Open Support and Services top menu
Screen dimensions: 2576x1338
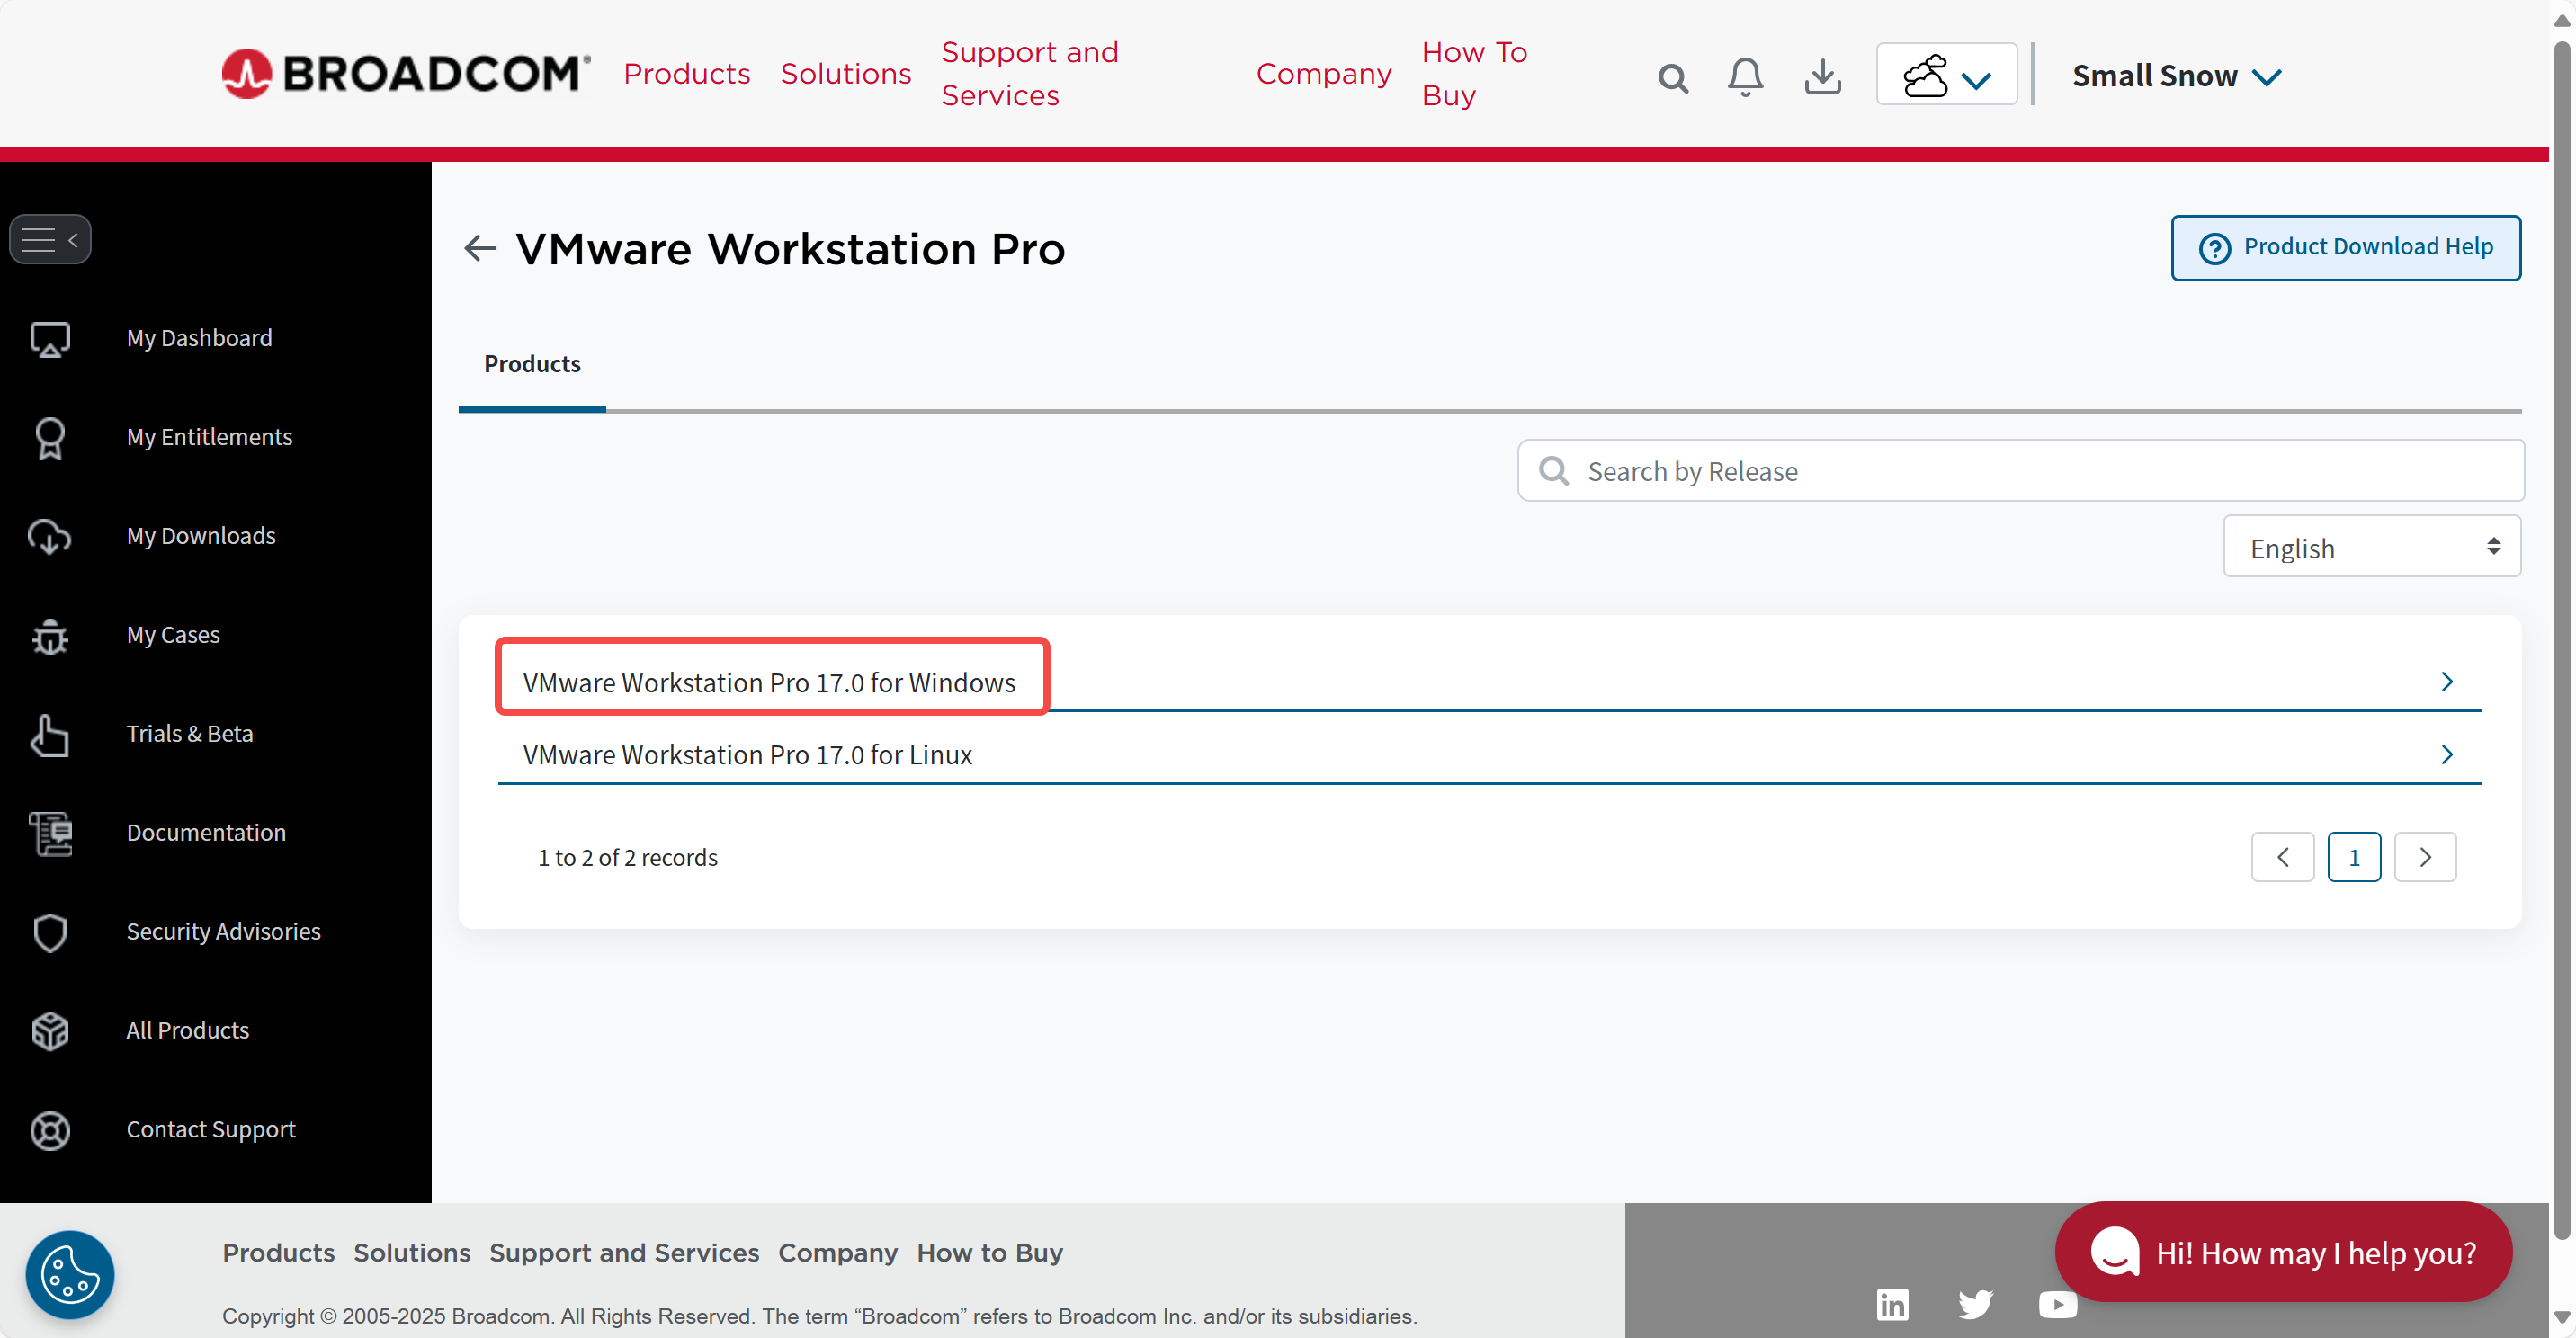(x=1030, y=73)
